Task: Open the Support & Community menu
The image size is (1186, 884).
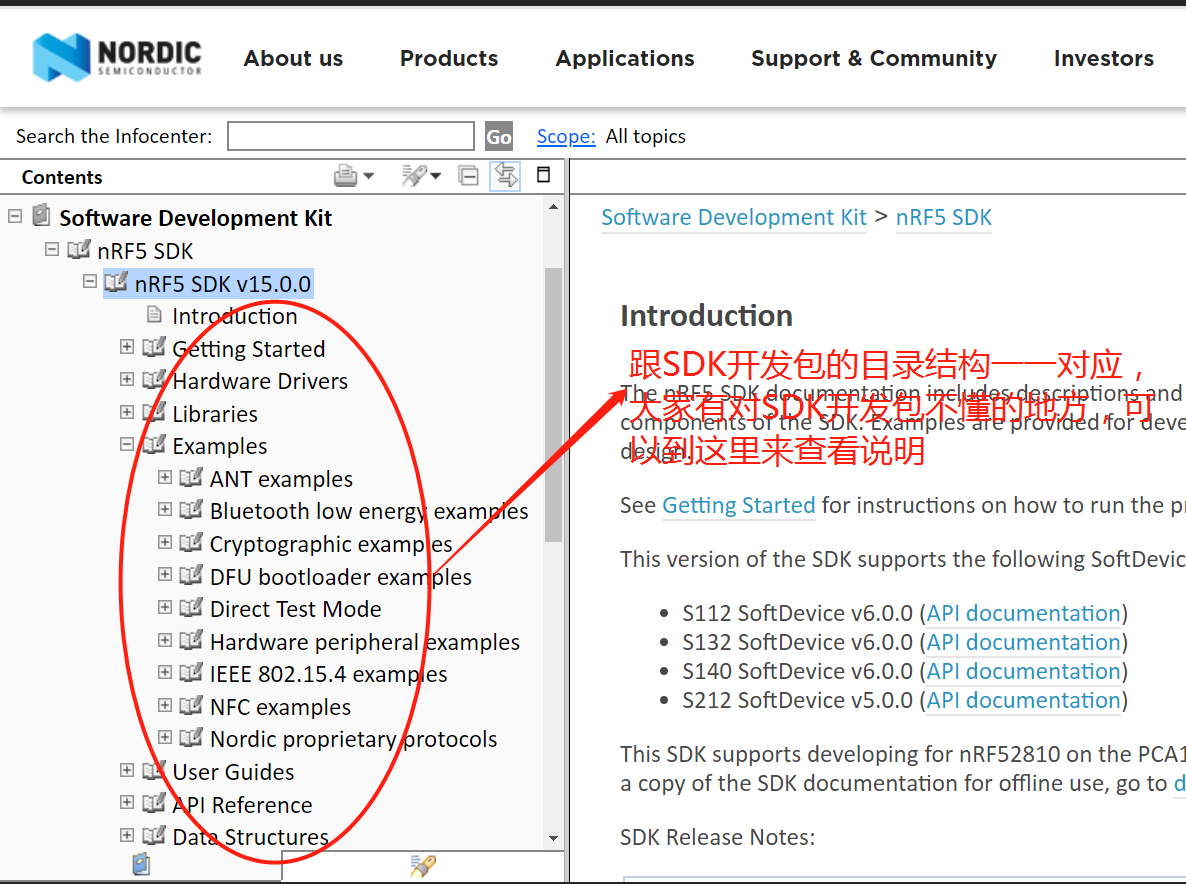Action: [874, 58]
